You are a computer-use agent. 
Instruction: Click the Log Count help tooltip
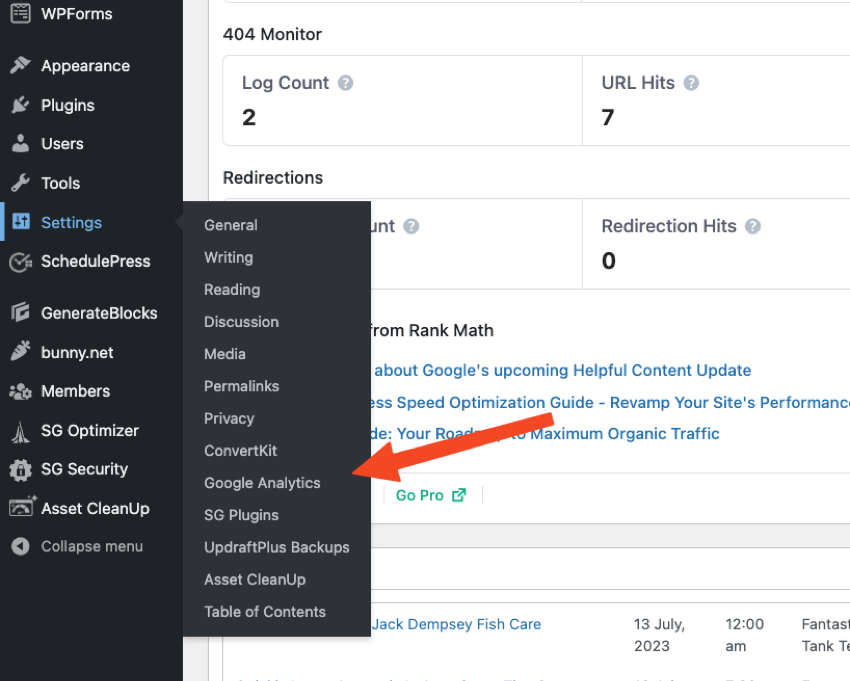tap(345, 83)
